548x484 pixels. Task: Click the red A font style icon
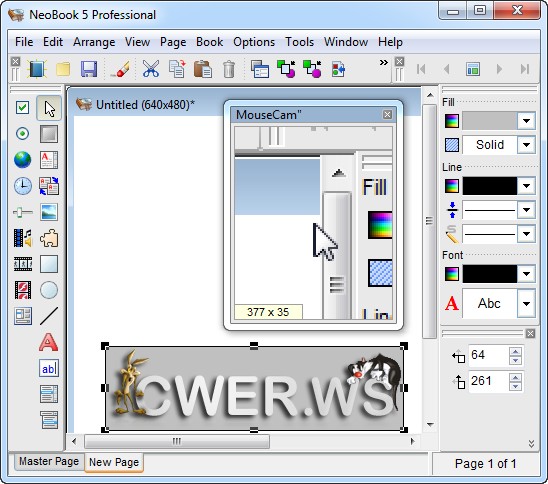[x=452, y=303]
